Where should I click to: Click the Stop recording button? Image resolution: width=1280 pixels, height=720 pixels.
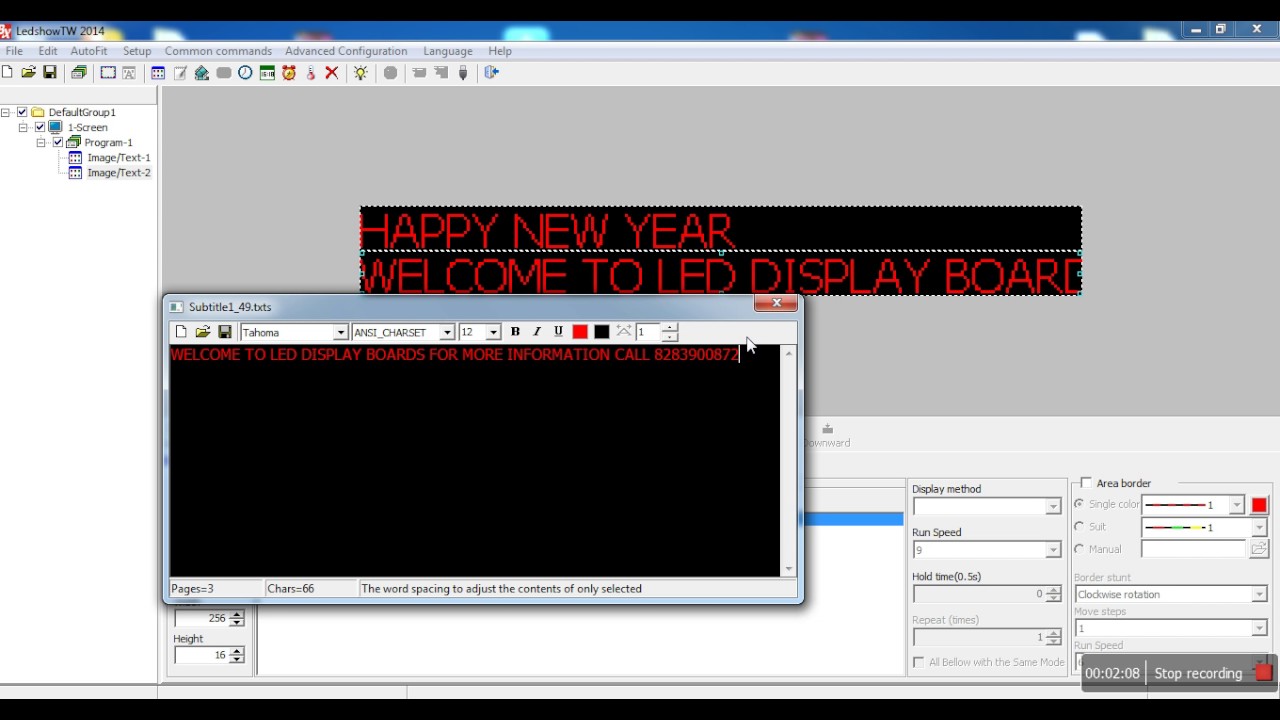pos(1198,673)
